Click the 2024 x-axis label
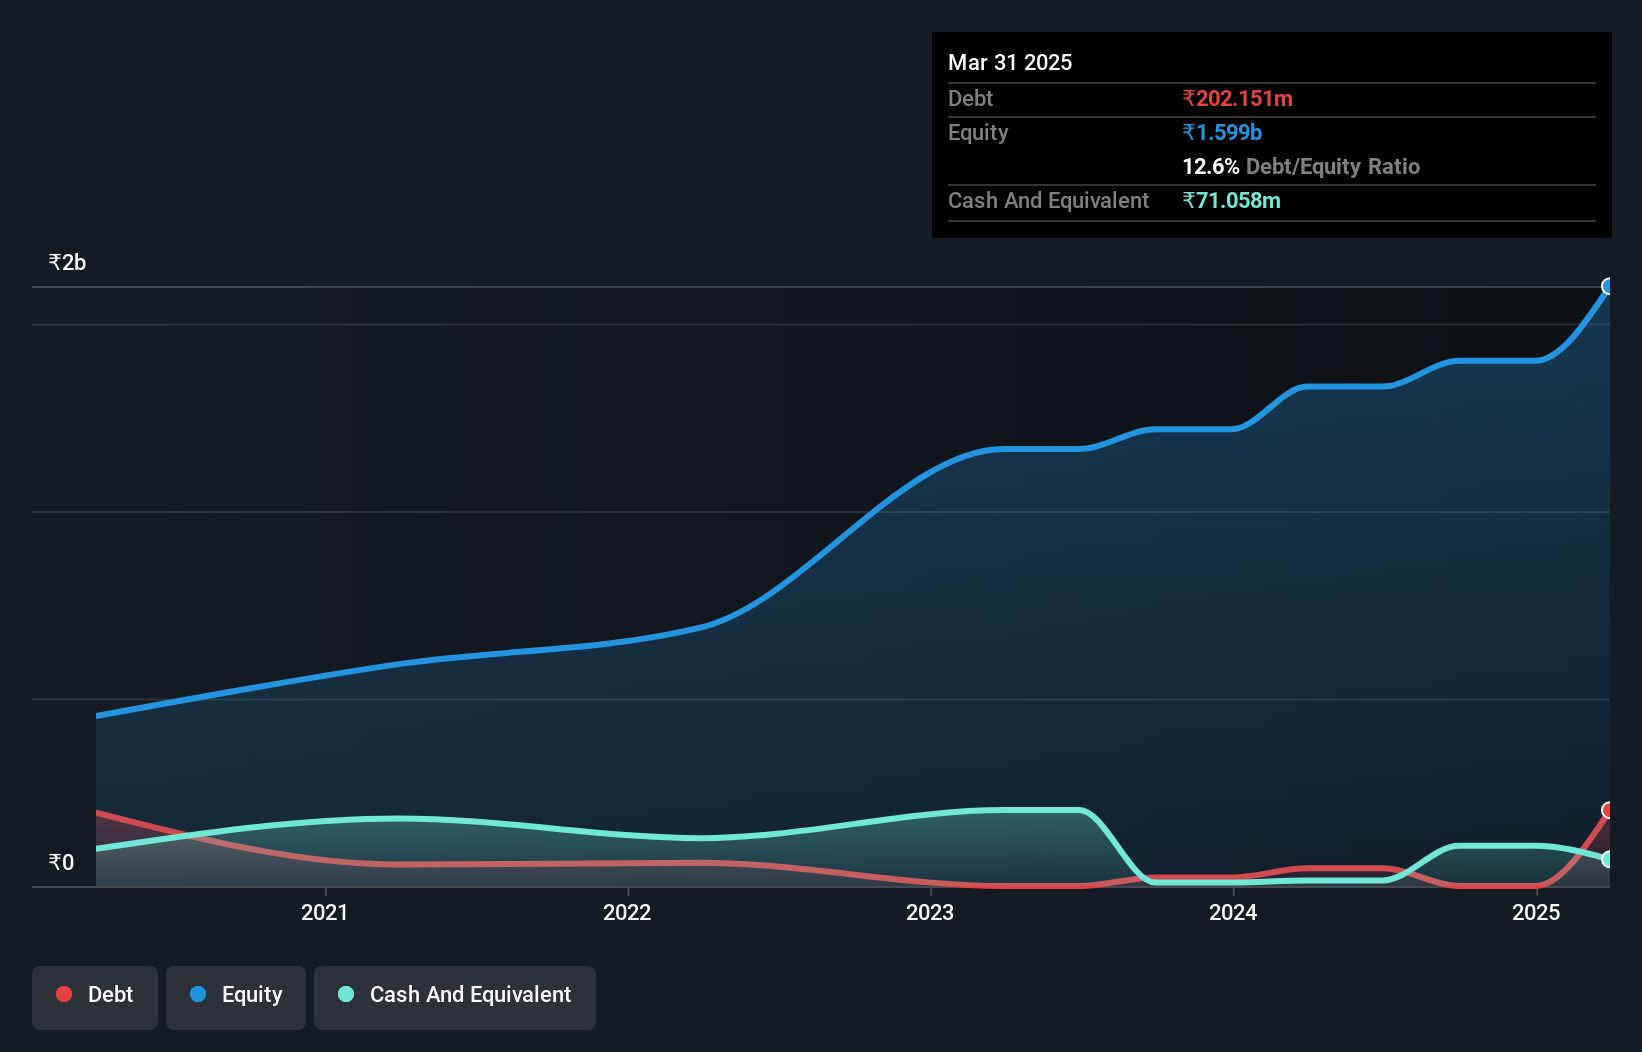The image size is (1642, 1052). point(1233,912)
